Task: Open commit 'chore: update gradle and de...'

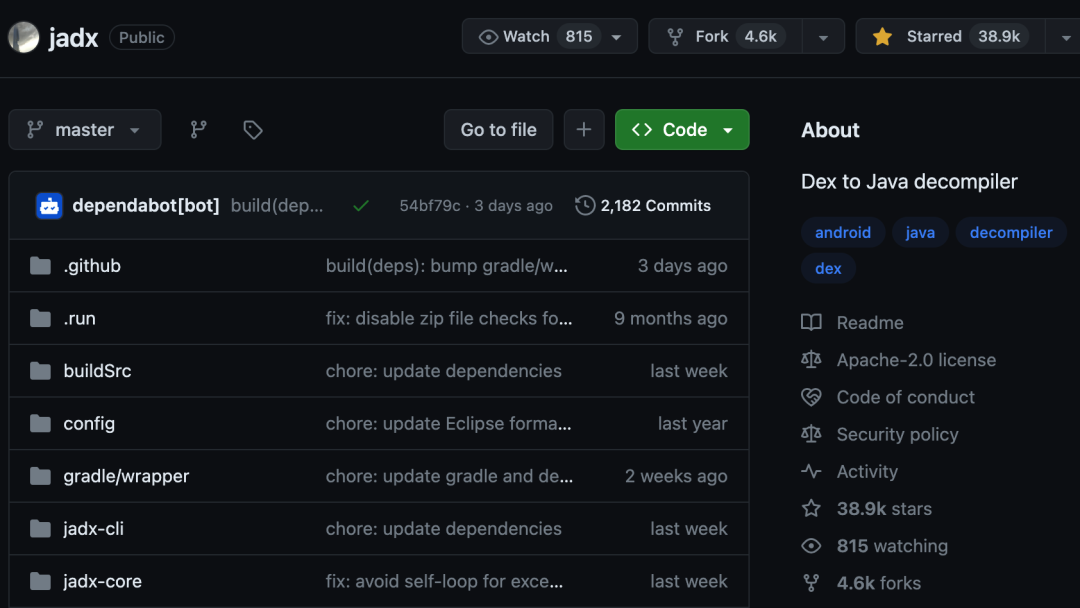Action: coord(449,476)
